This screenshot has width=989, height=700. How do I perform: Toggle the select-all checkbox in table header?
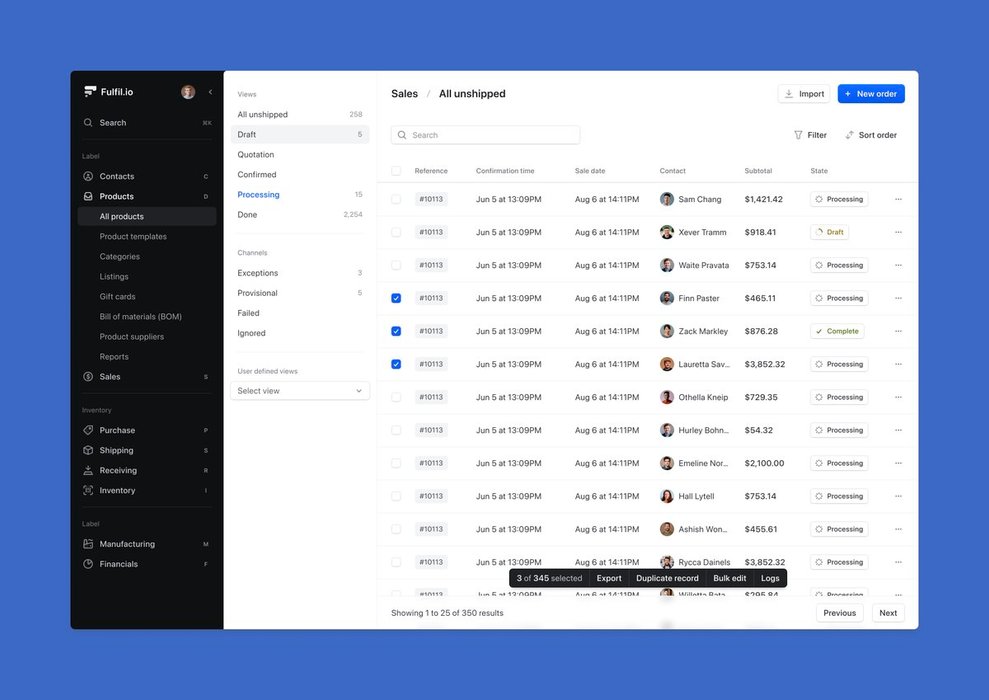(x=396, y=171)
